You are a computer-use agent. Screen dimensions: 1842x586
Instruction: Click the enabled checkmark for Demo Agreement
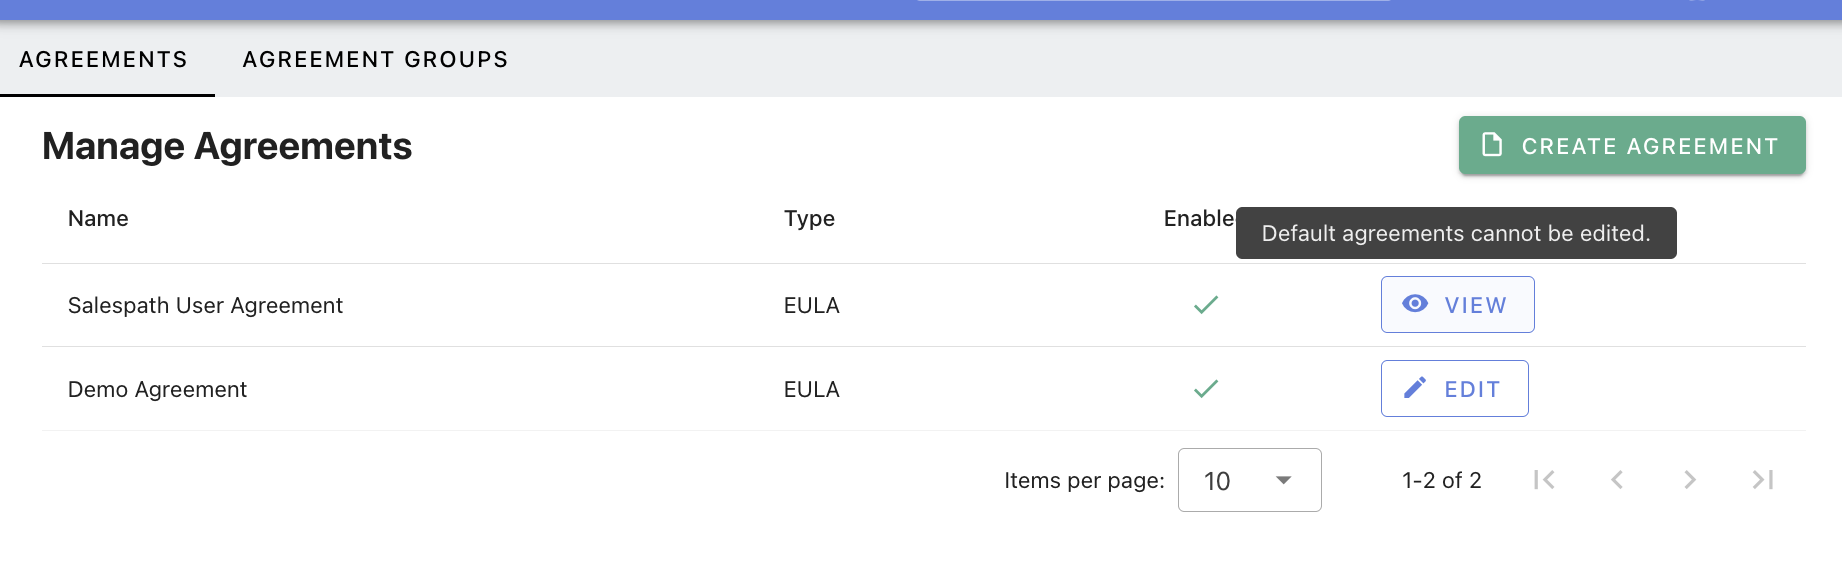tap(1206, 389)
